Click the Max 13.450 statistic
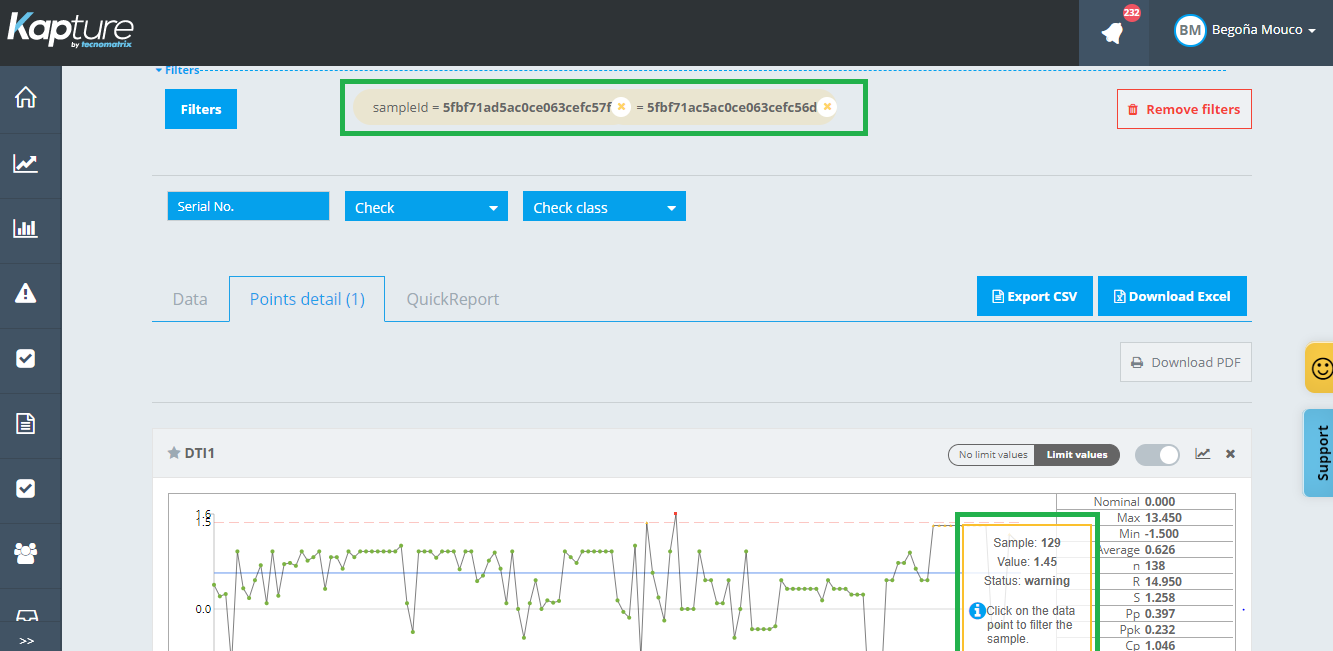This screenshot has height=651, width=1333. point(1150,518)
